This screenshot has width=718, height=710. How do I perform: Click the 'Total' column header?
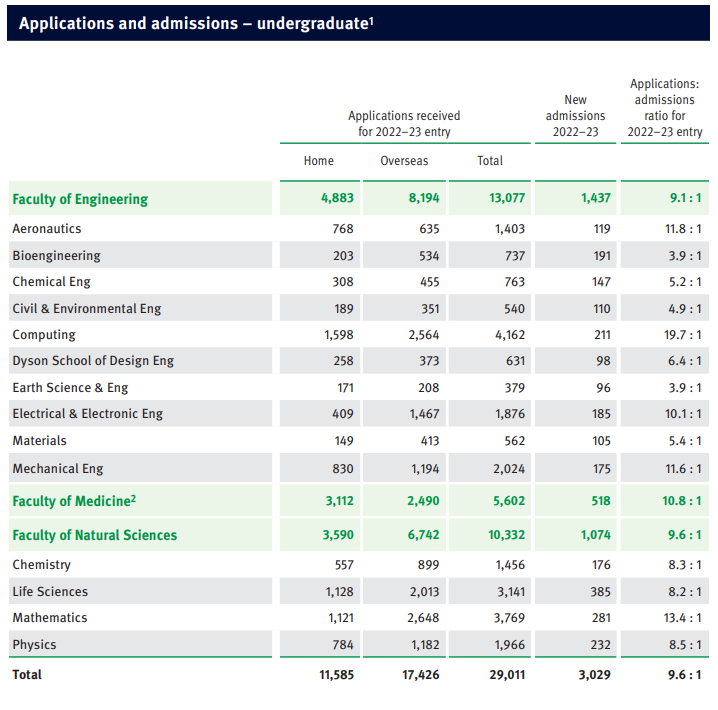click(490, 161)
